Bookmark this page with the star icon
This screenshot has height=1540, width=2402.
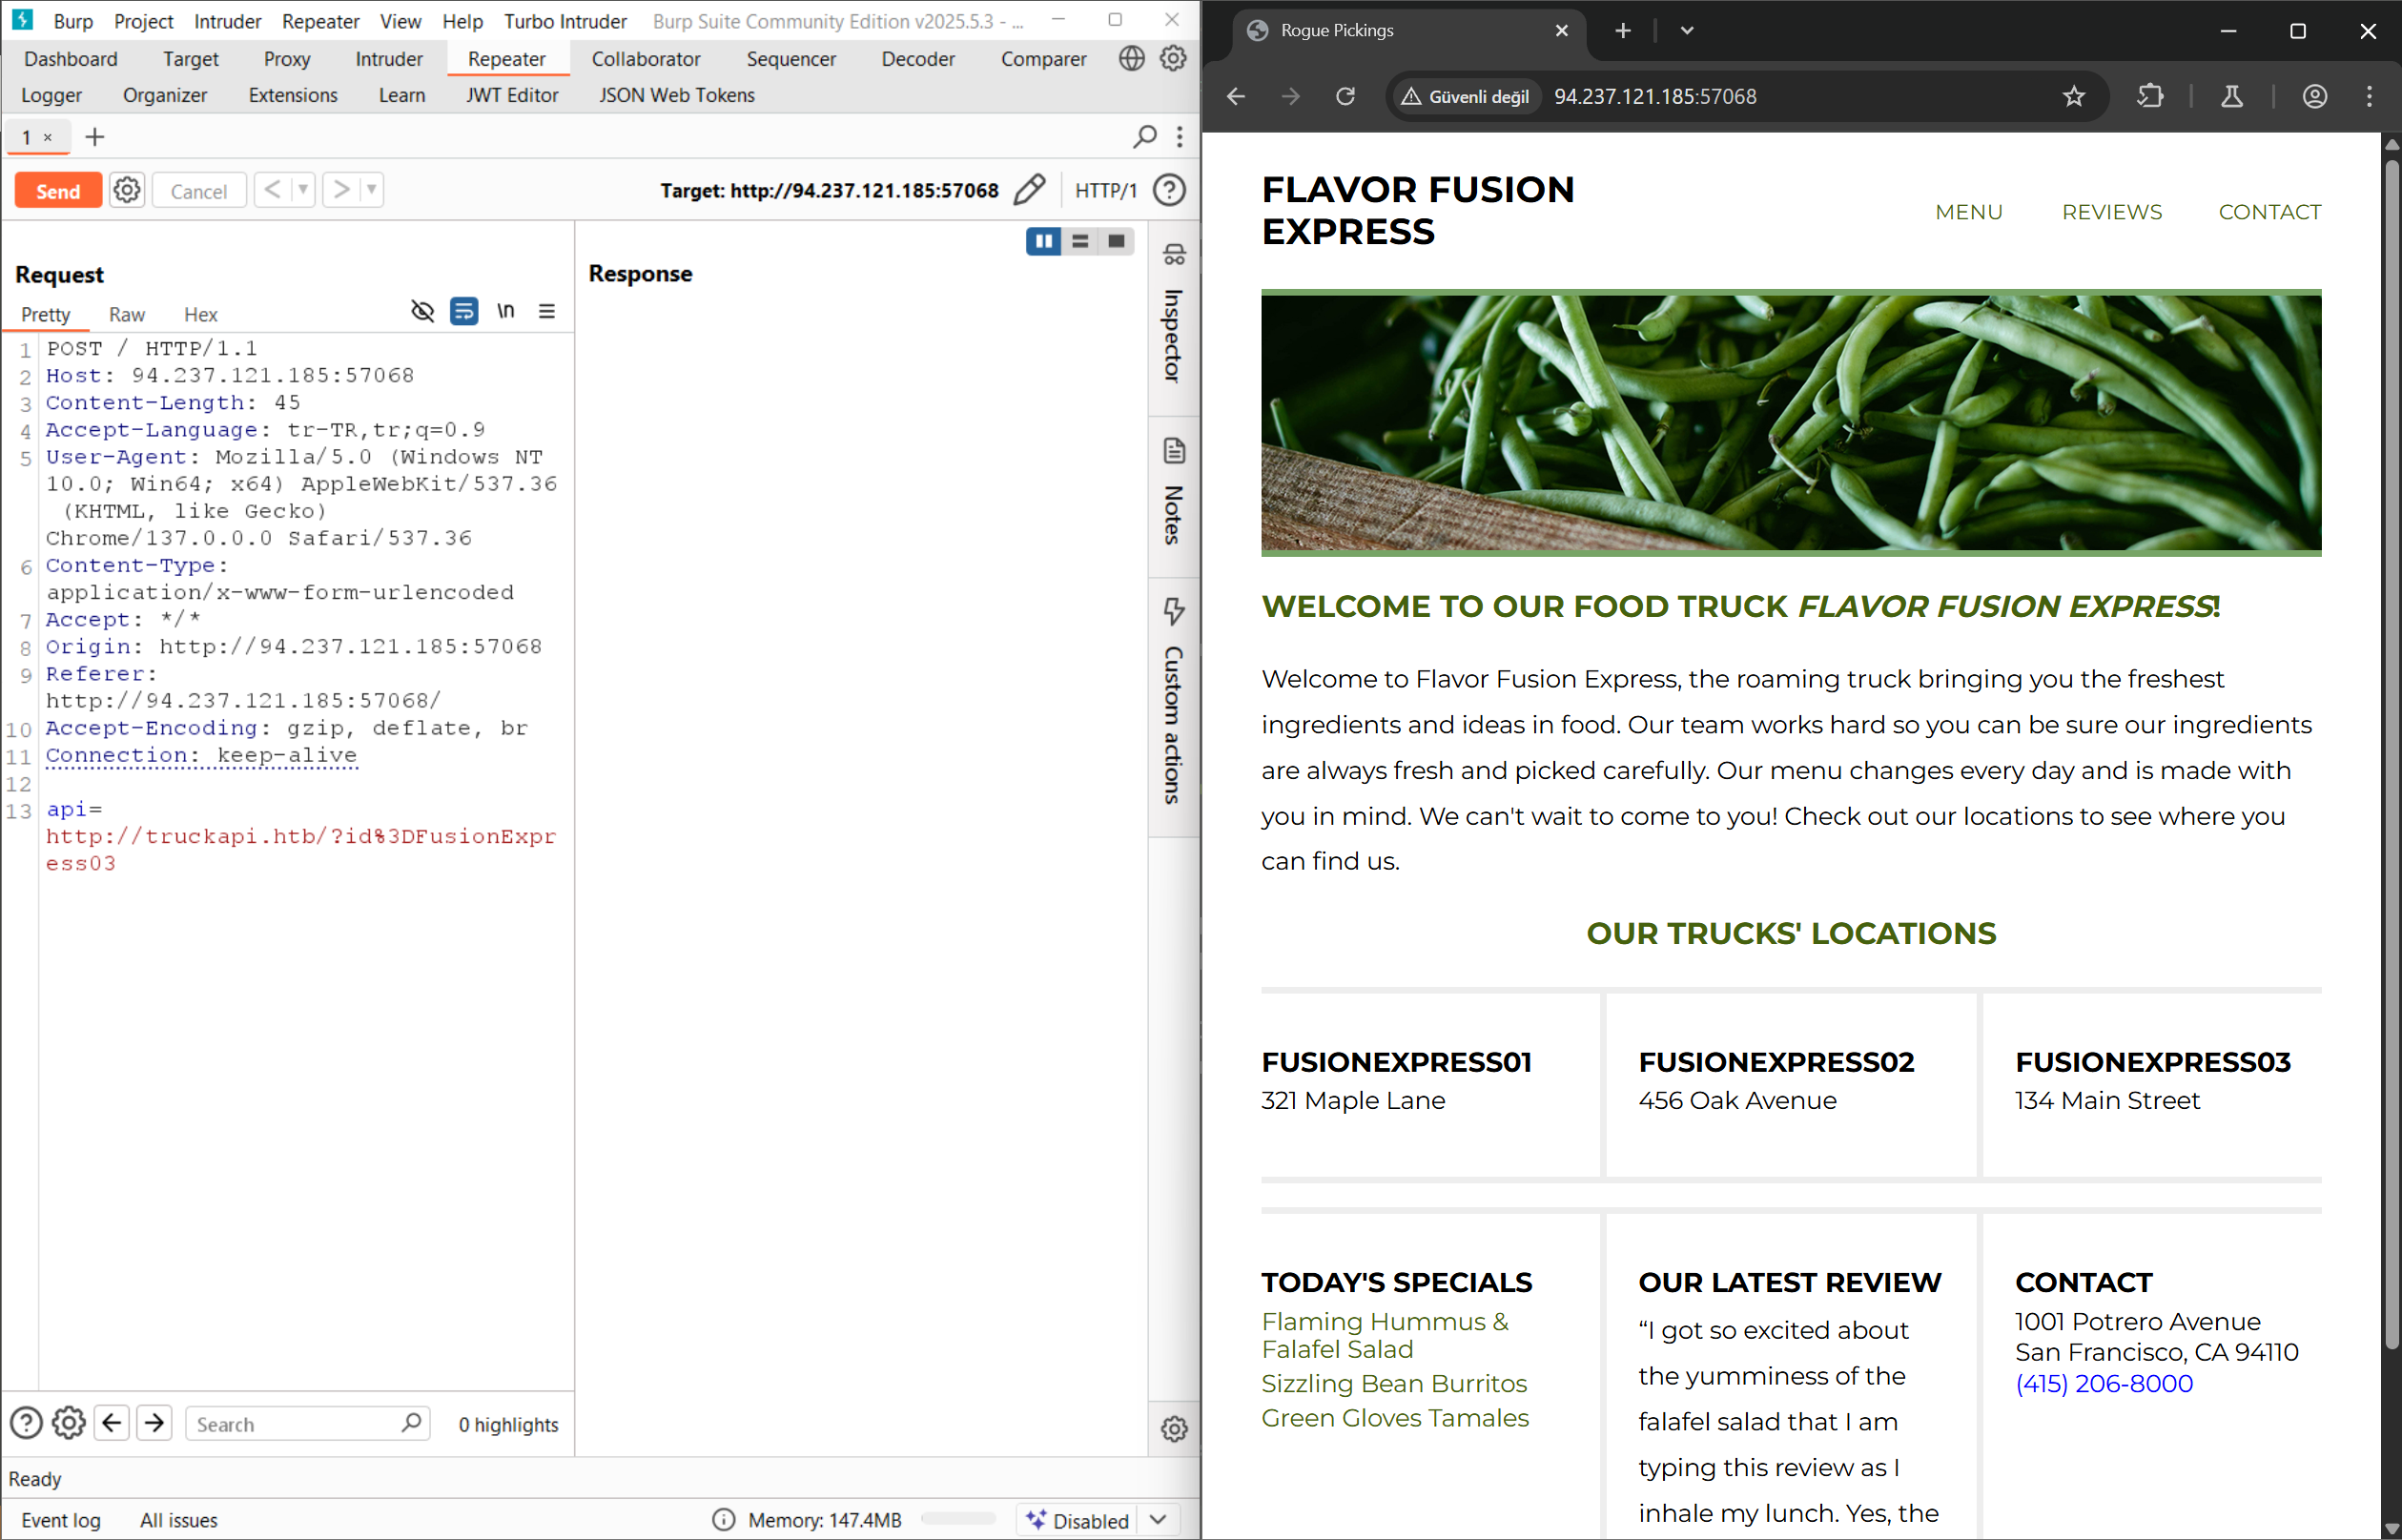click(2074, 96)
